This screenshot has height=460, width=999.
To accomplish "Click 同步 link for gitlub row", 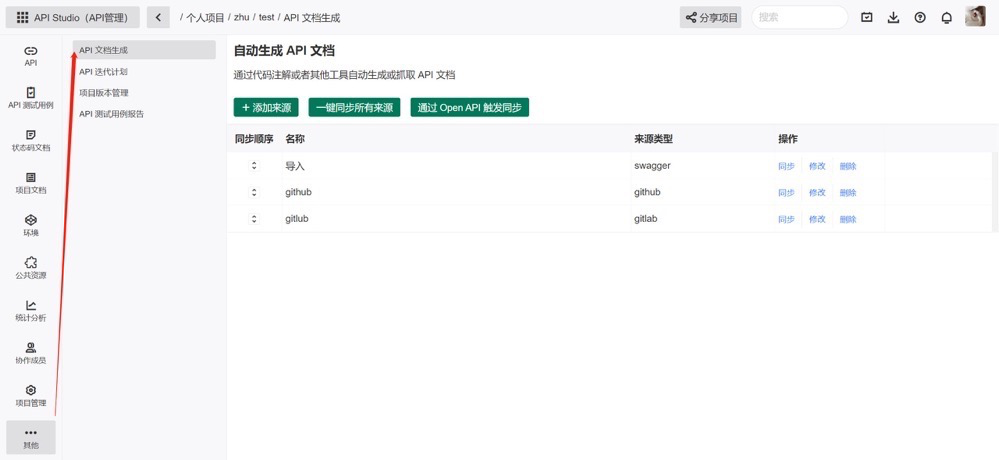I will 786,219.
